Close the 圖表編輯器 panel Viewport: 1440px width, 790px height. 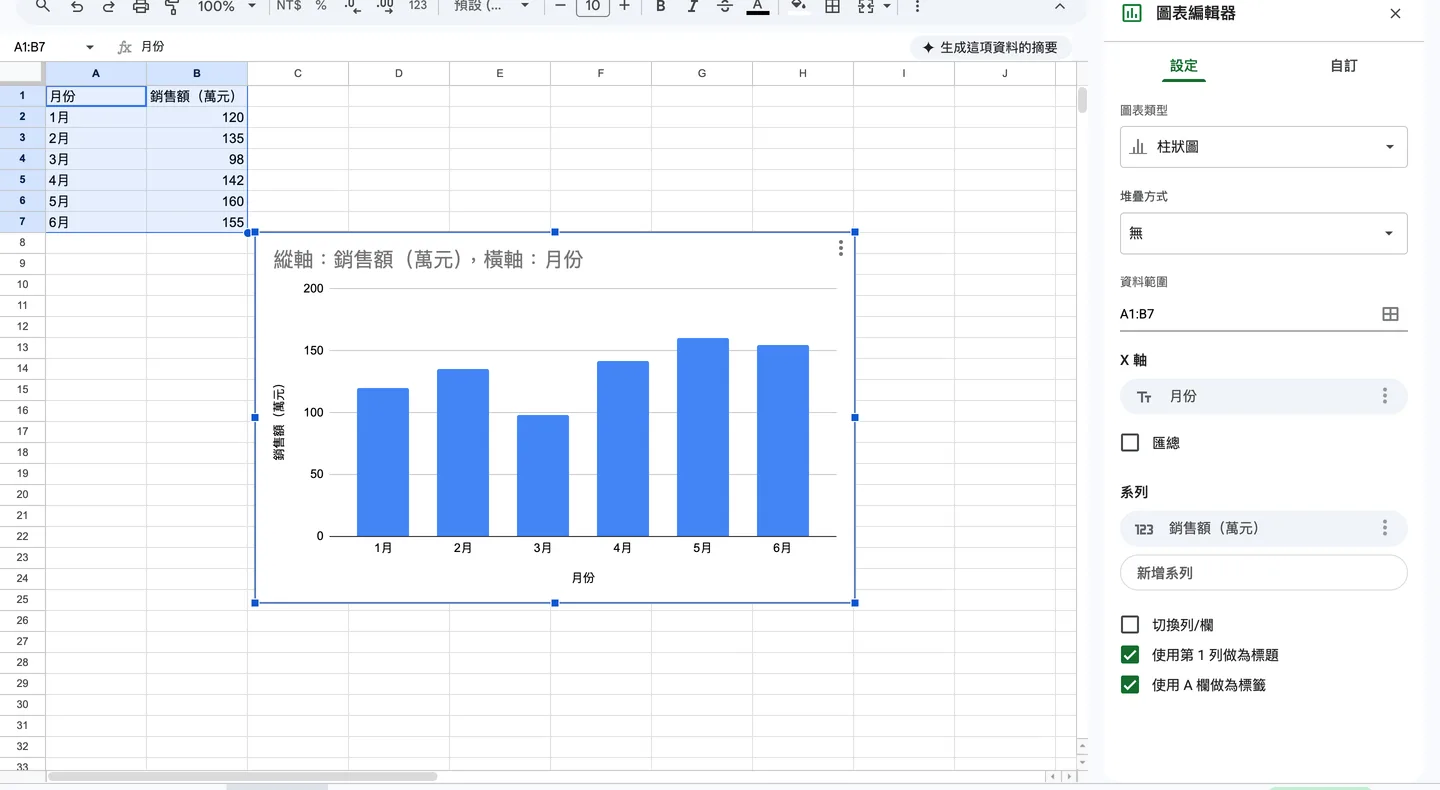point(1396,14)
